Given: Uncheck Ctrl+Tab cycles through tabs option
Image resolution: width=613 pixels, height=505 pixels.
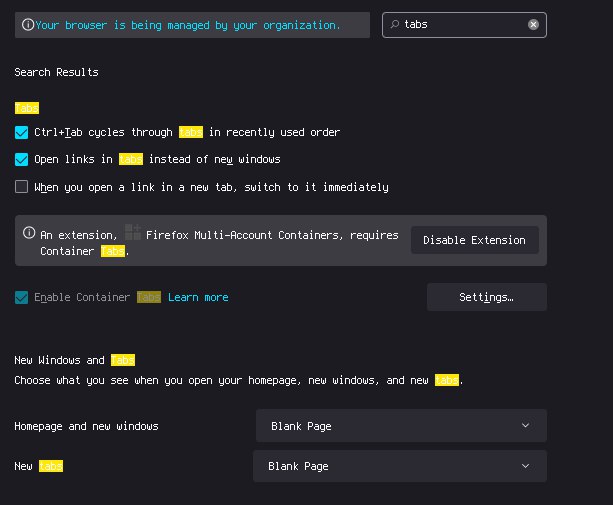Looking at the screenshot, I should tap(22, 132).
